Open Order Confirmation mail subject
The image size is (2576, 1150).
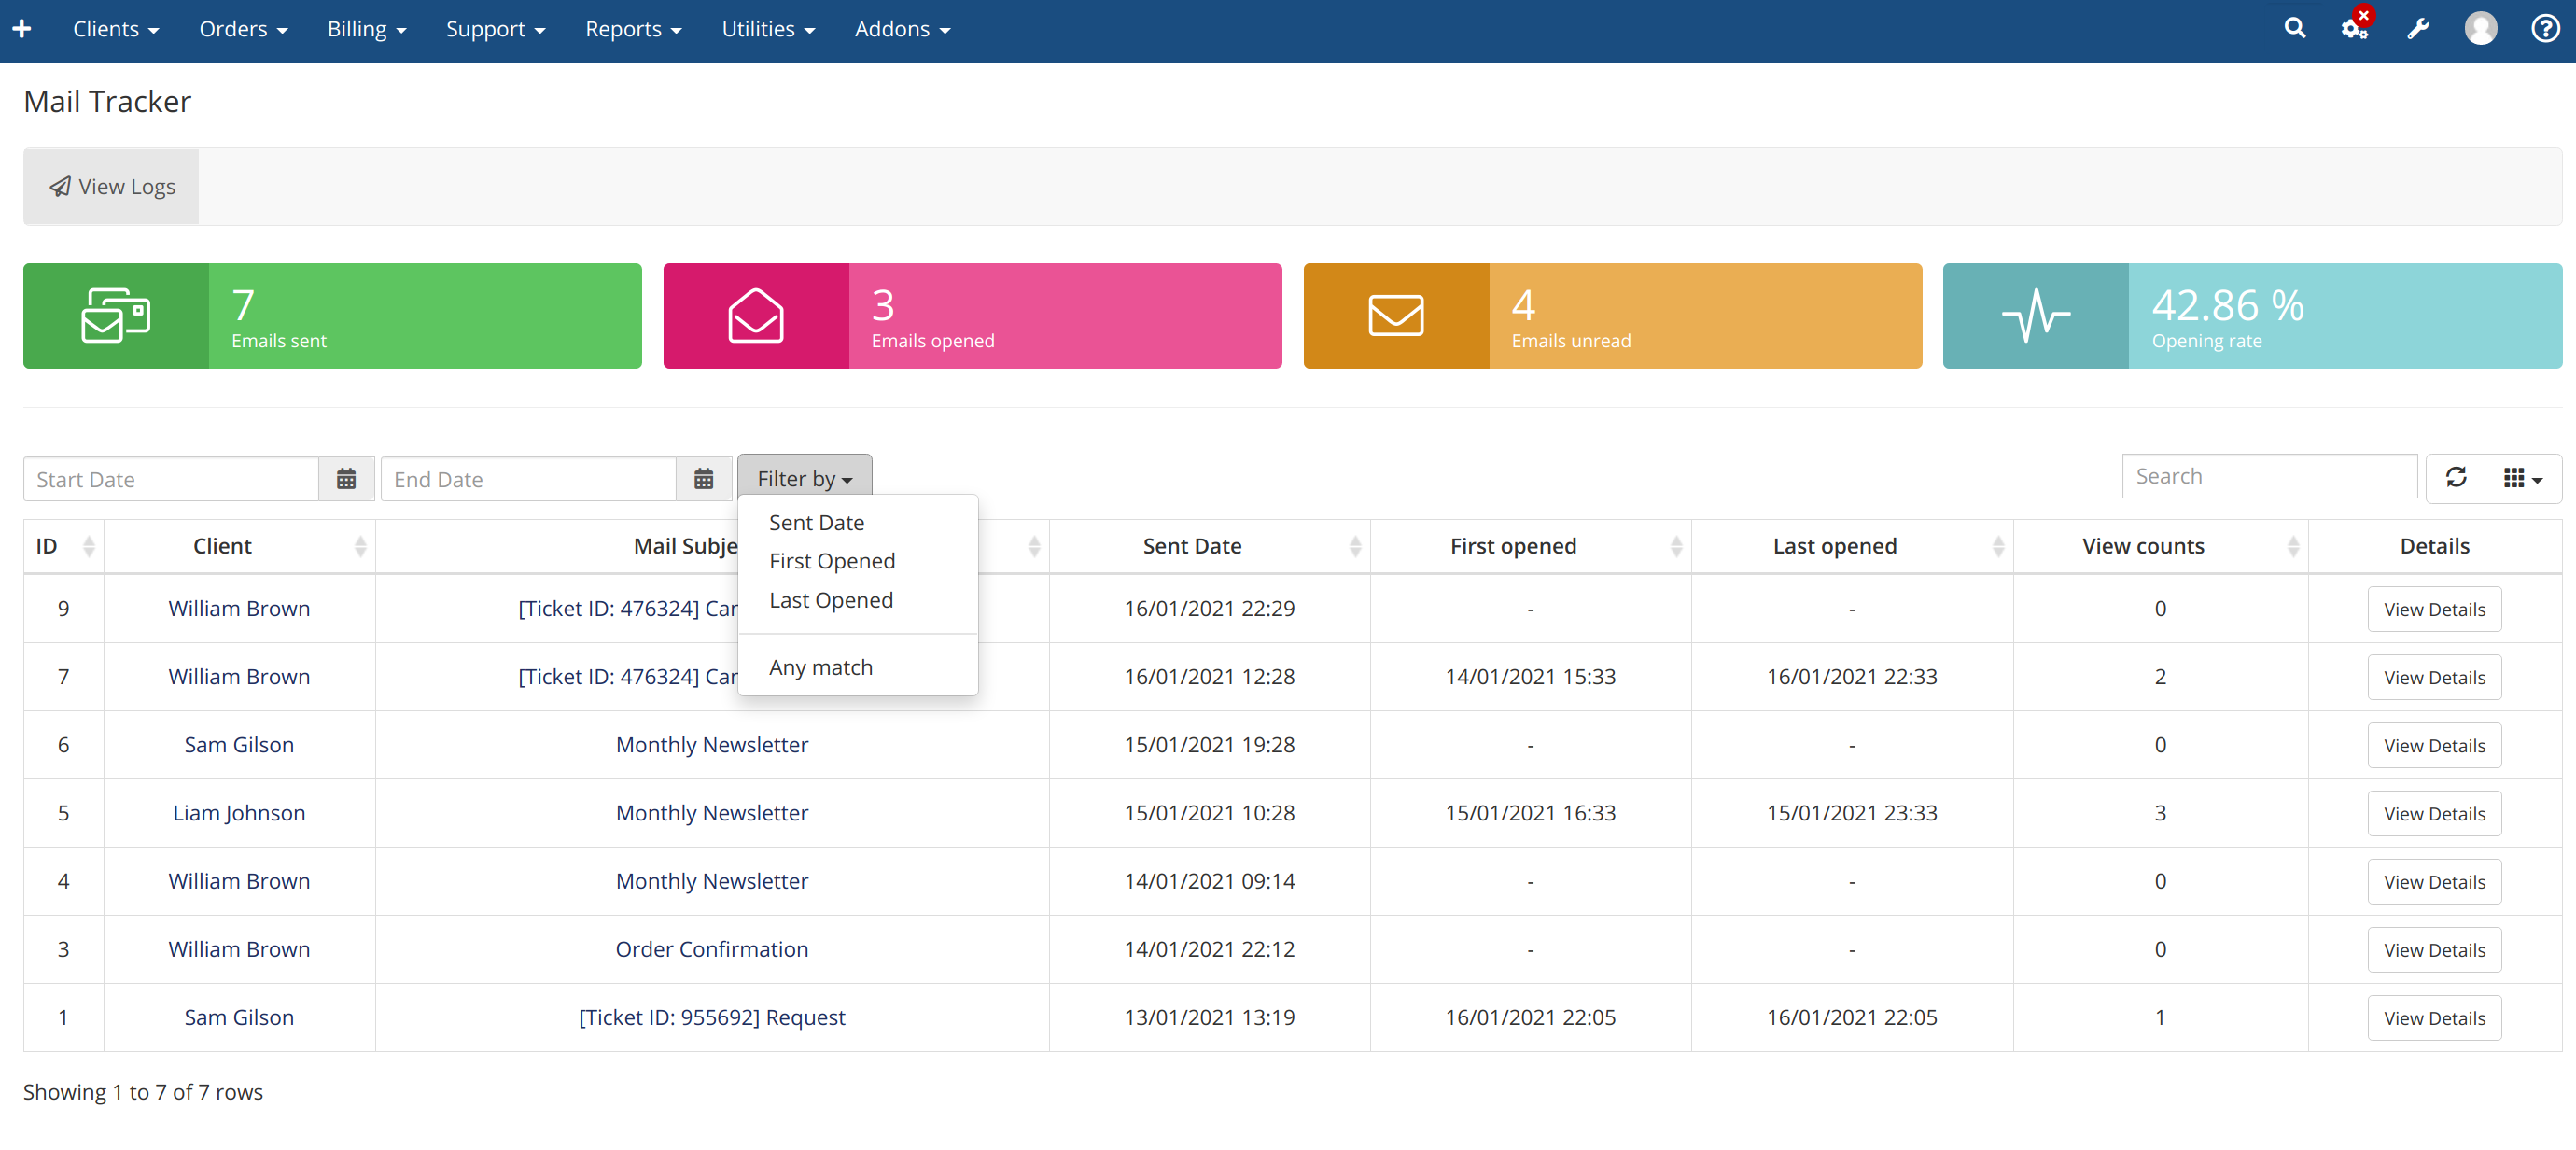pyautogui.click(x=712, y=949)
